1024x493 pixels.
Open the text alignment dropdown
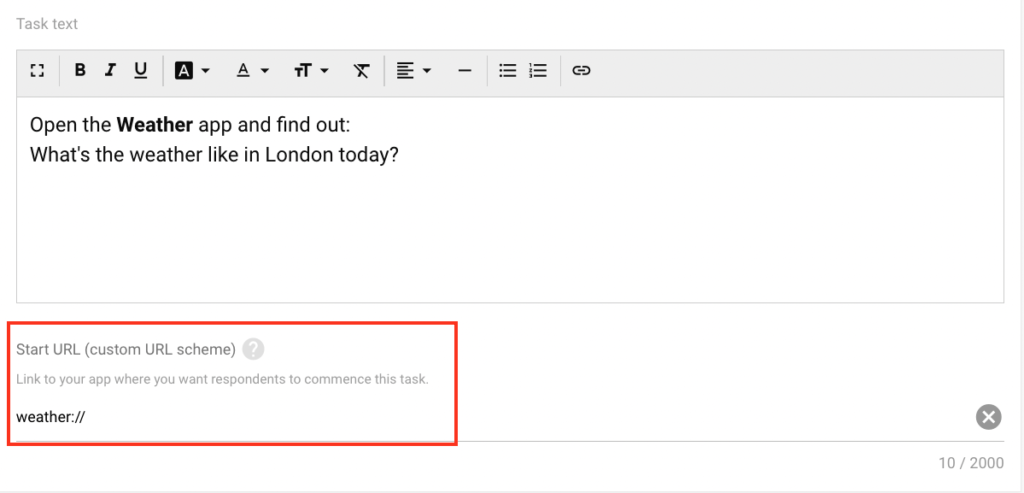coord(413,71)
